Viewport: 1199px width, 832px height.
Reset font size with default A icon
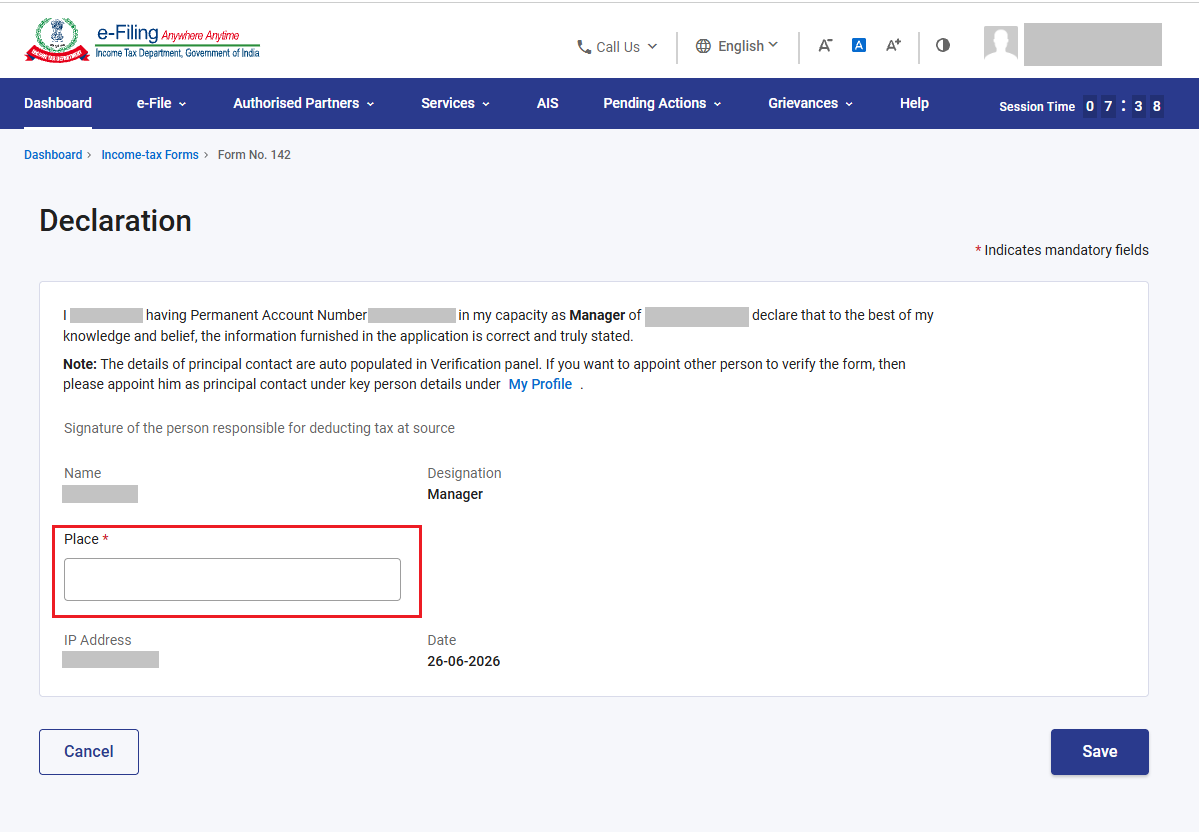859,45
